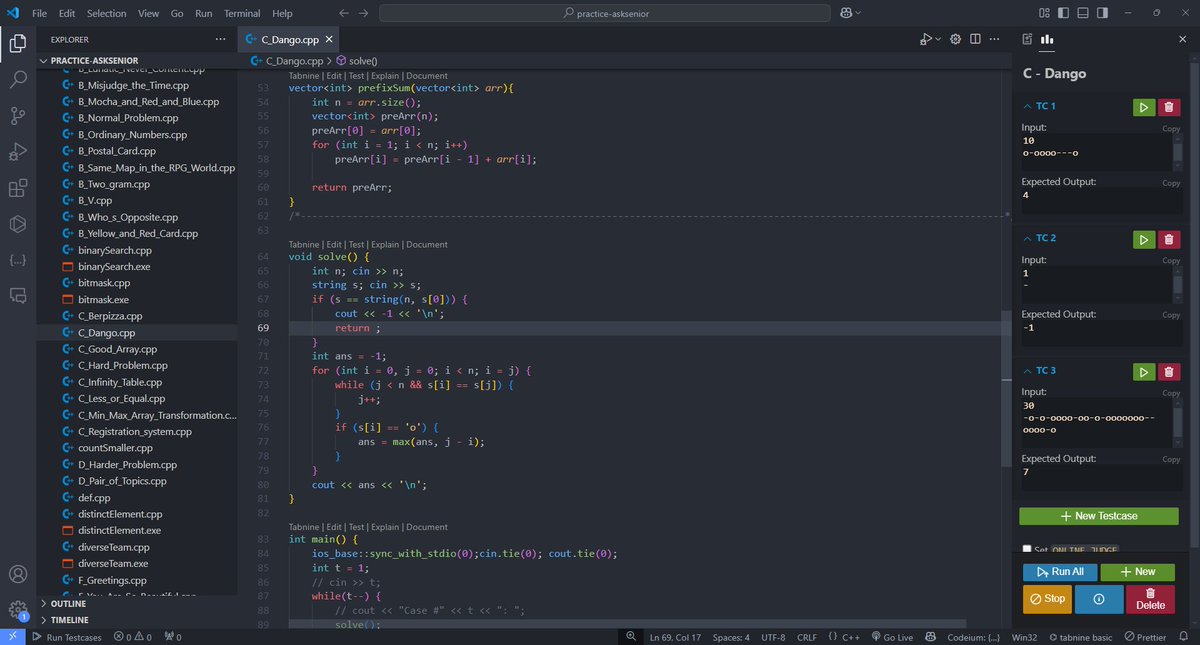Close the C - Dango side panel

click(1182, 39)
